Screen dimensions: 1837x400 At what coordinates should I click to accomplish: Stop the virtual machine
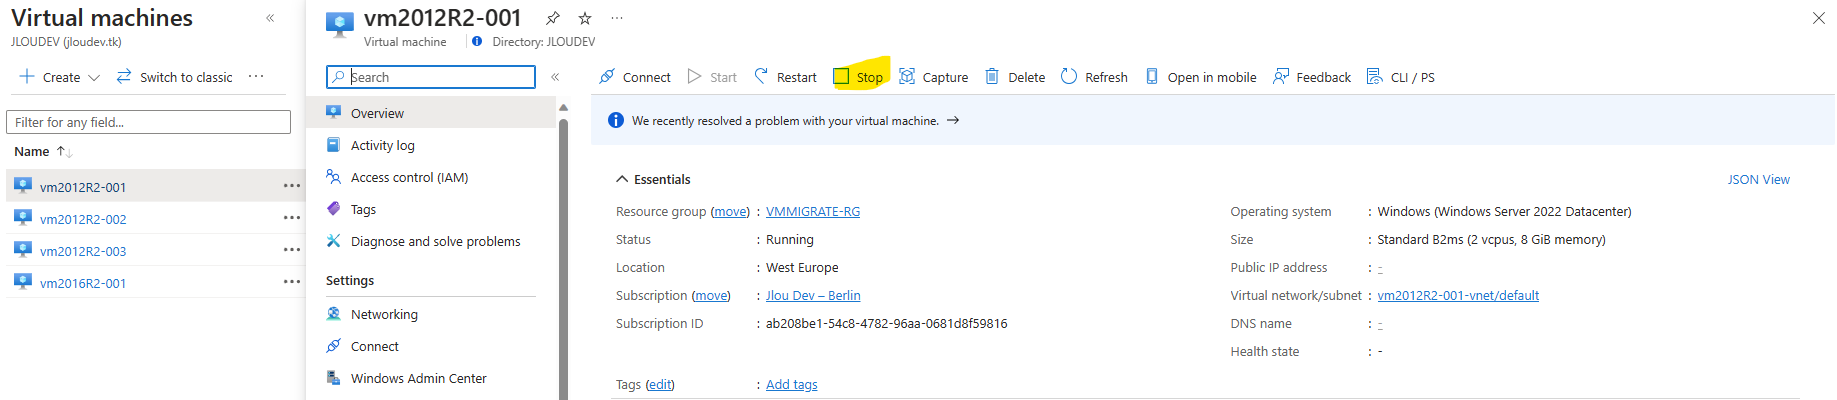coord(859,77)
